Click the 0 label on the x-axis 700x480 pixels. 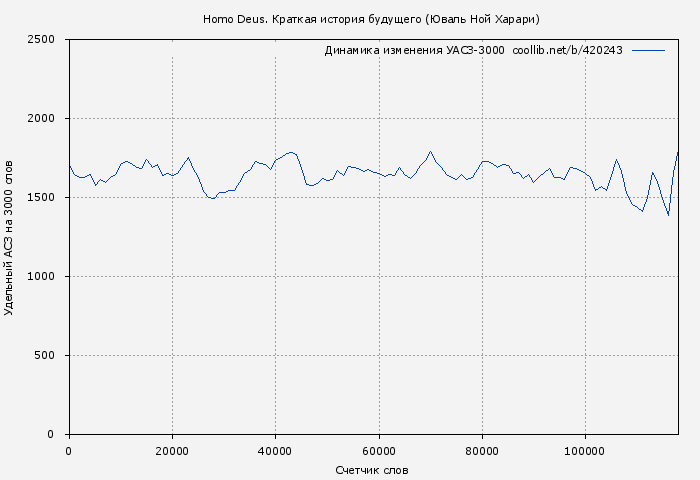coord(68,452)
